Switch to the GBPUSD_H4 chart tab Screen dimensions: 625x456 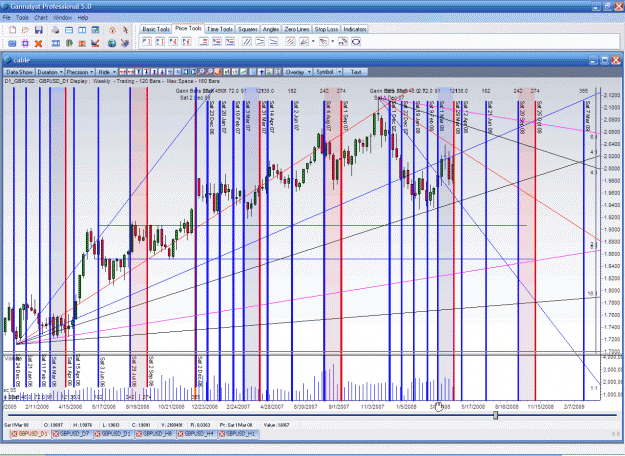199,434
